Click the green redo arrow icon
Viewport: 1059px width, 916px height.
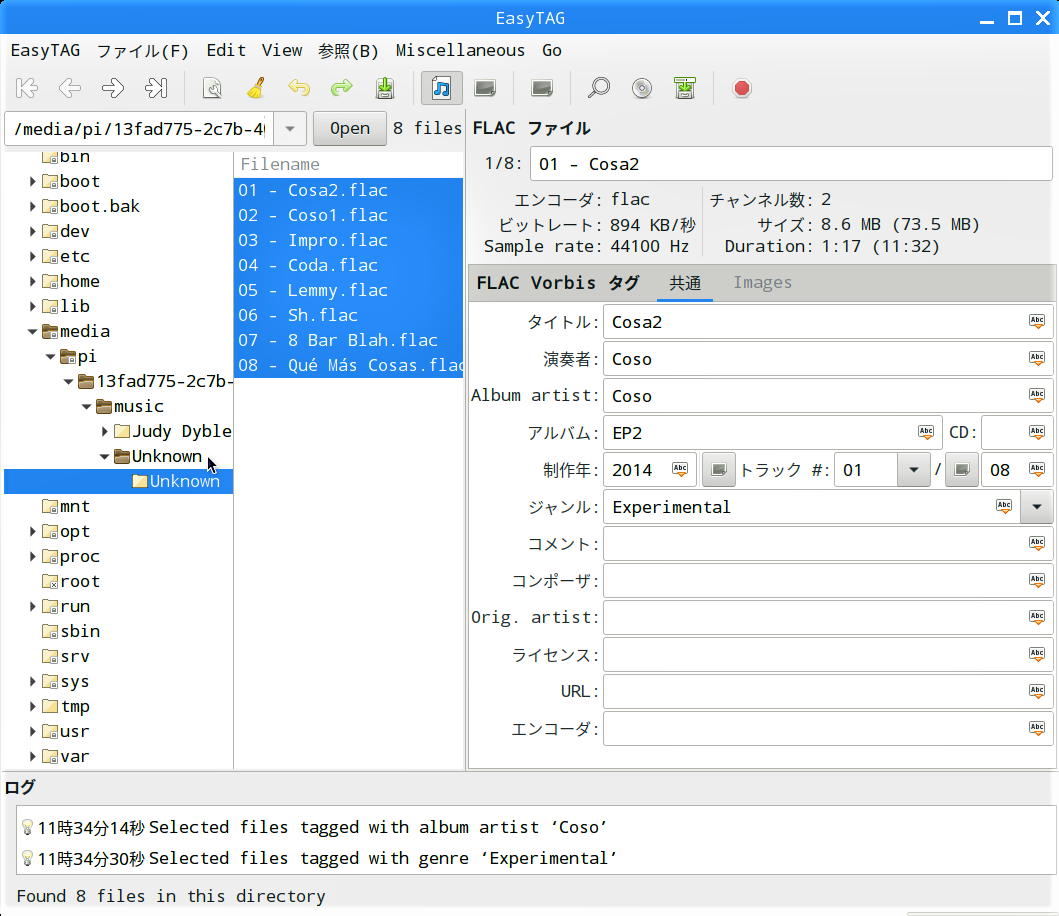pos(342,88)
